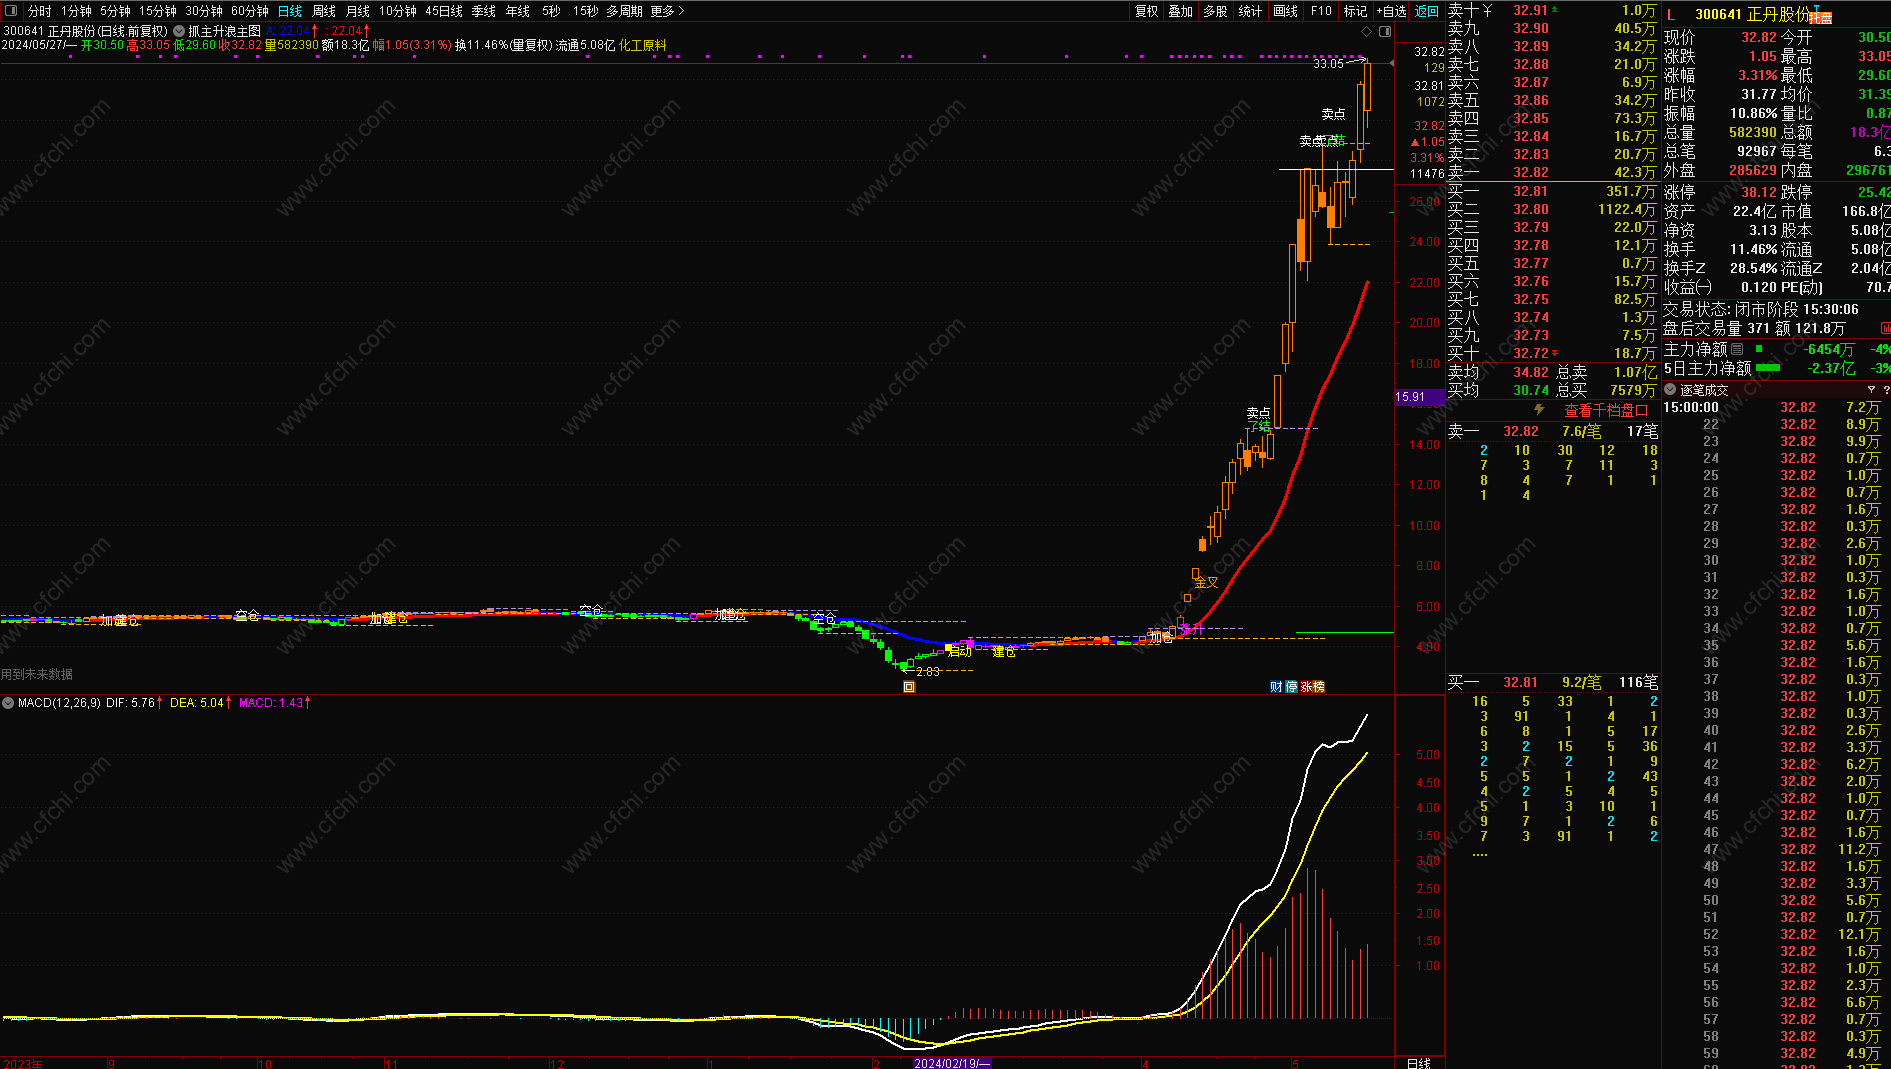The image size is (1891, 1069).
Task: Select the 日线 daily chart tab
Action: 290,11
